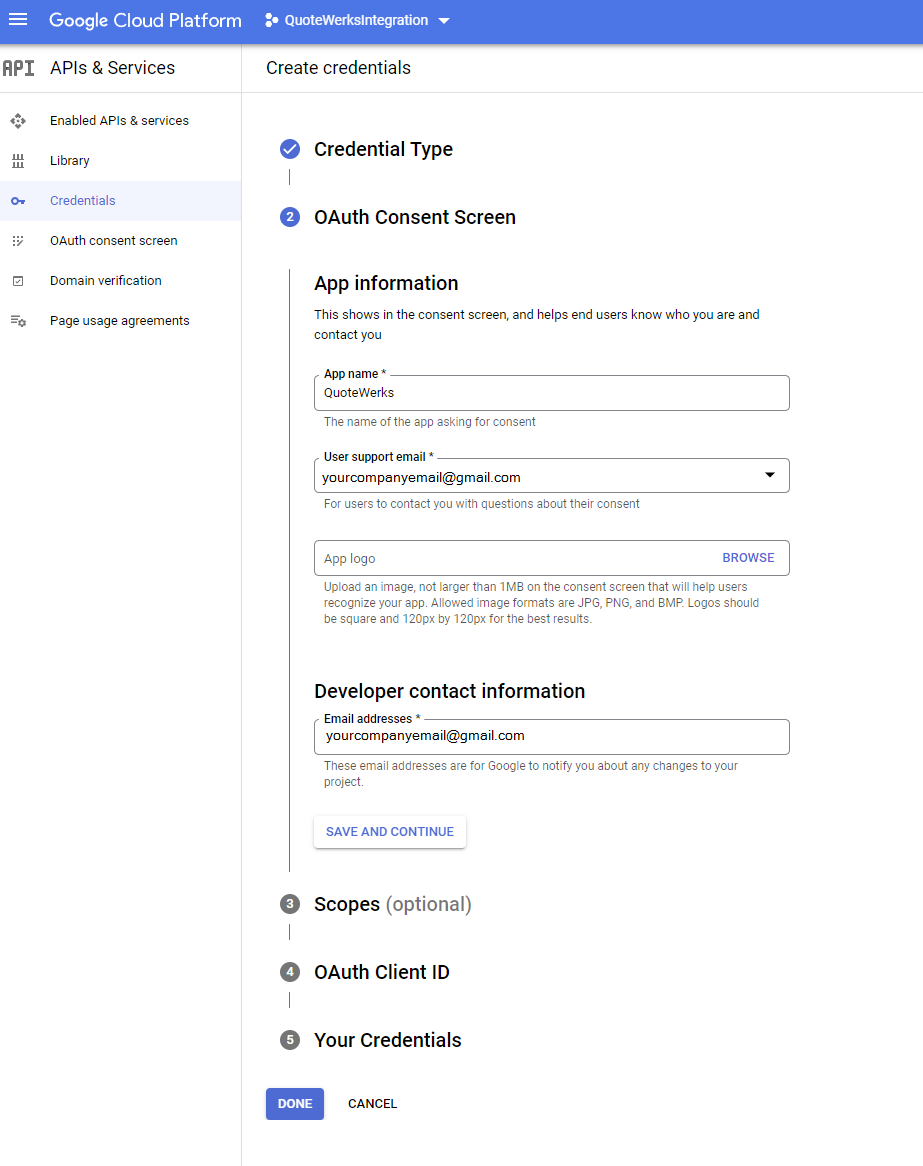Viewport: 923px width, 1166px height.
Task: Click into the App name field
Action: (550, 393)
